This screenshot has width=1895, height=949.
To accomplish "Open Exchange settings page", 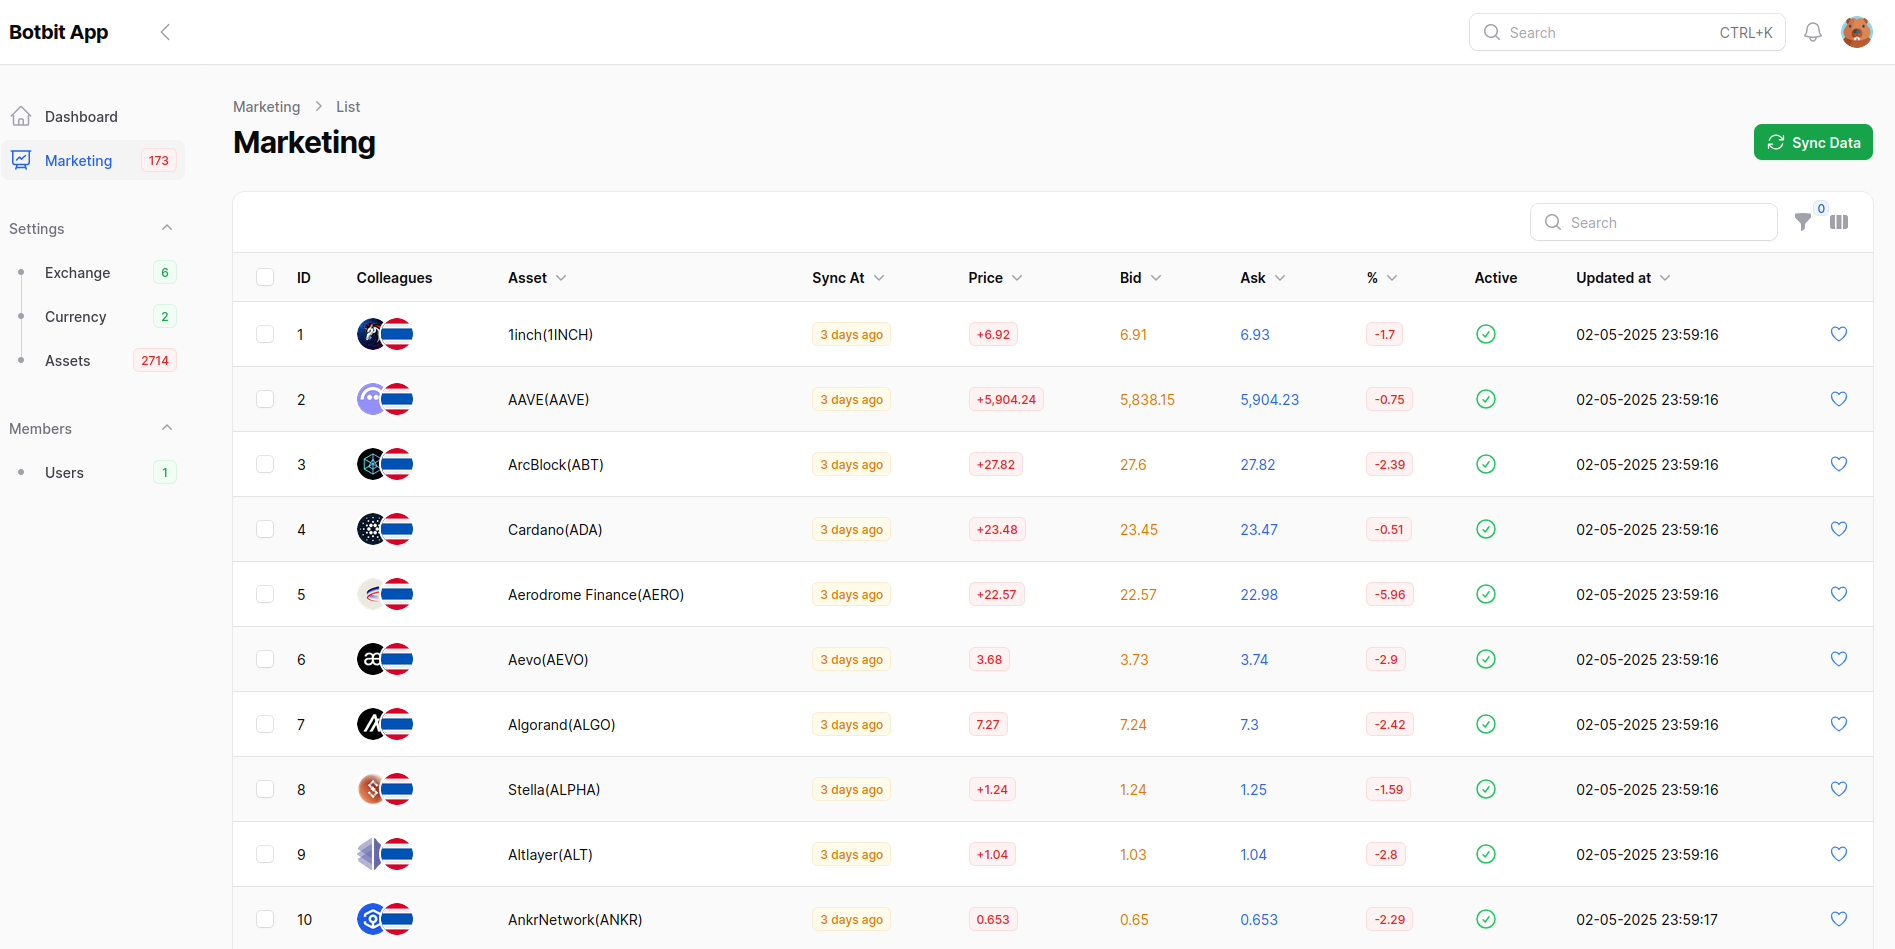I will pos(93,272).
